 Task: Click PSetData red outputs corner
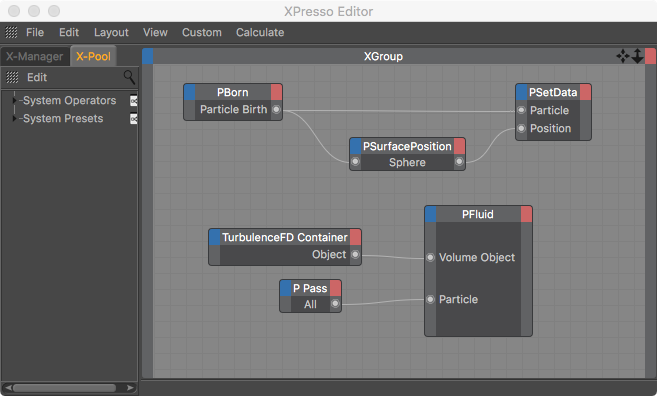point(585,92)
